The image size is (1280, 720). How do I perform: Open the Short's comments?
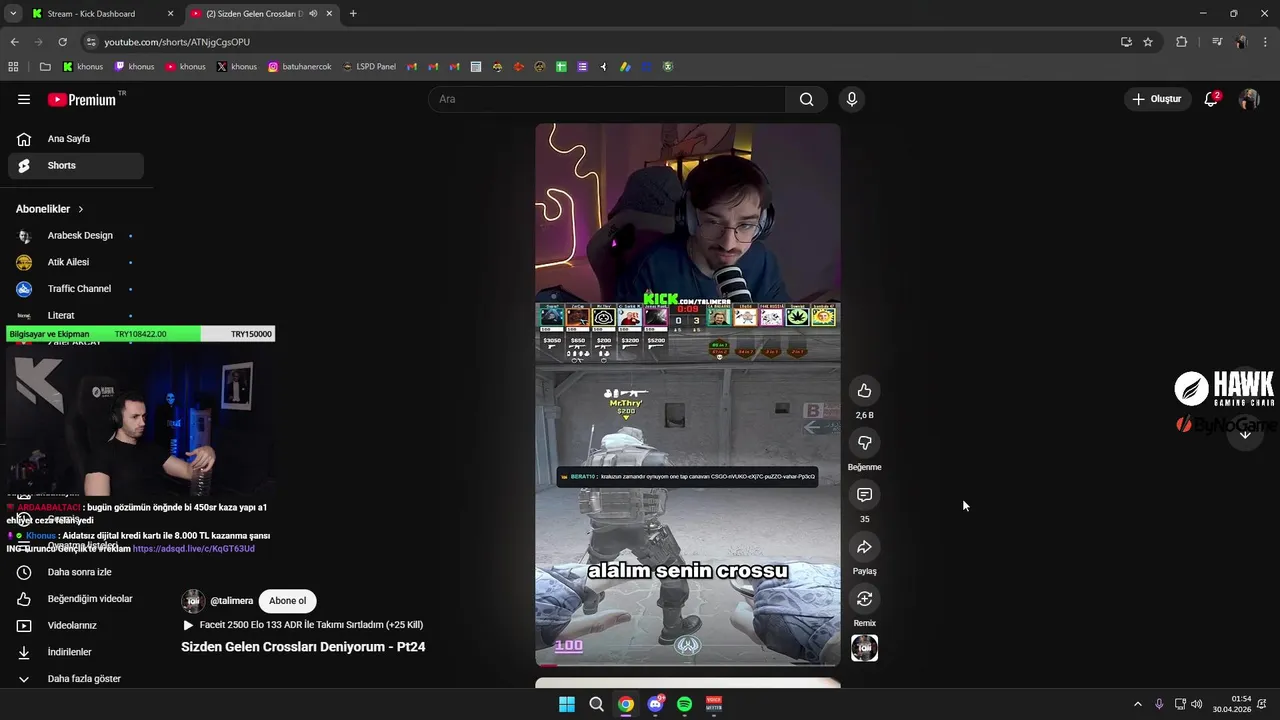864,495
